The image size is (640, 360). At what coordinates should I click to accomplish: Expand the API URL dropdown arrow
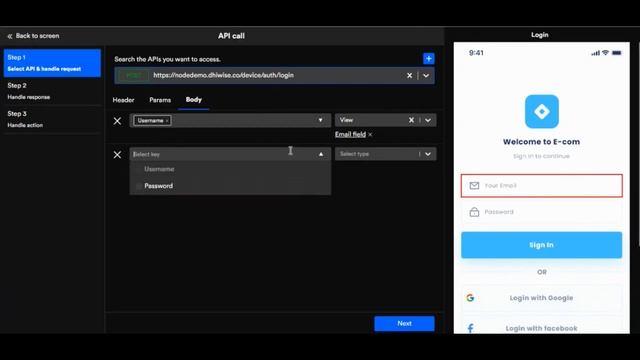426,76
